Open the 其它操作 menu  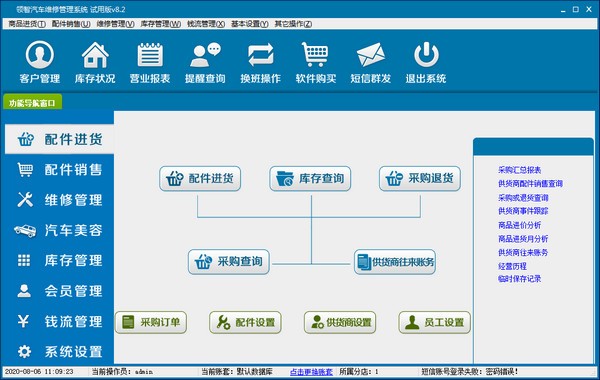293,24
